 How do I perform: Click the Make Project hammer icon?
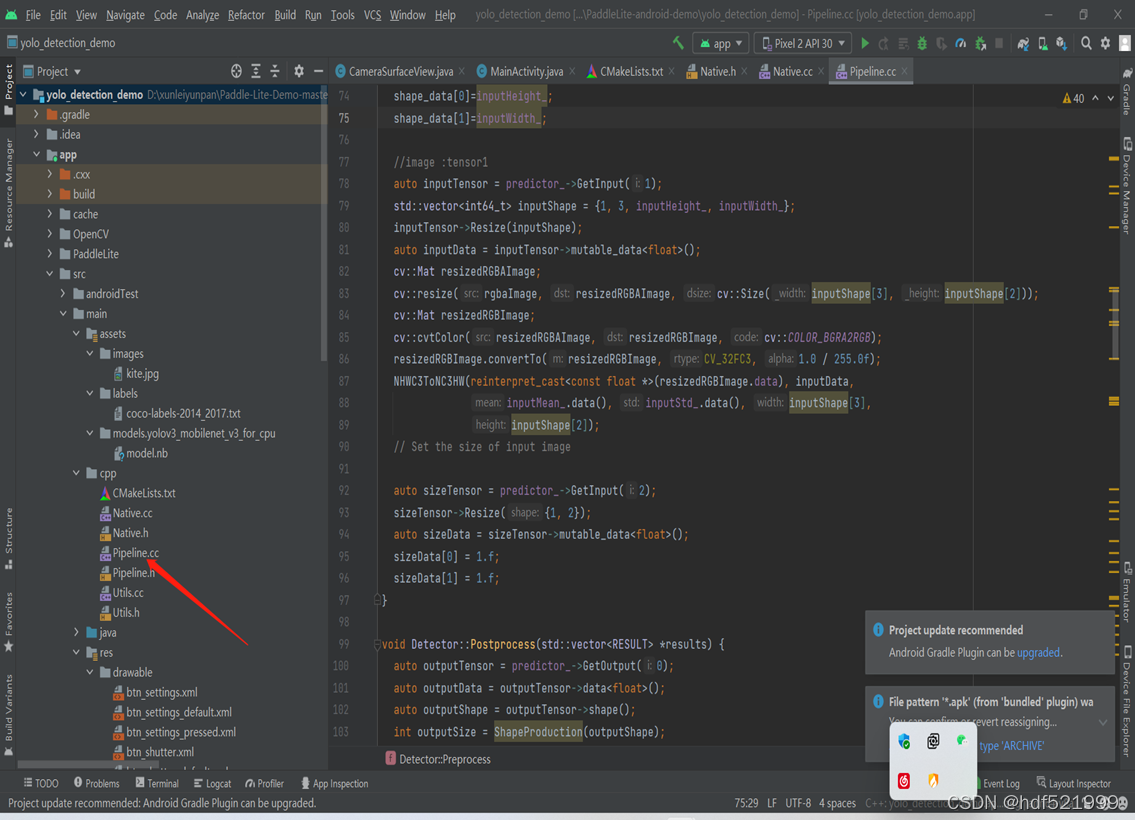coord(678,43)
